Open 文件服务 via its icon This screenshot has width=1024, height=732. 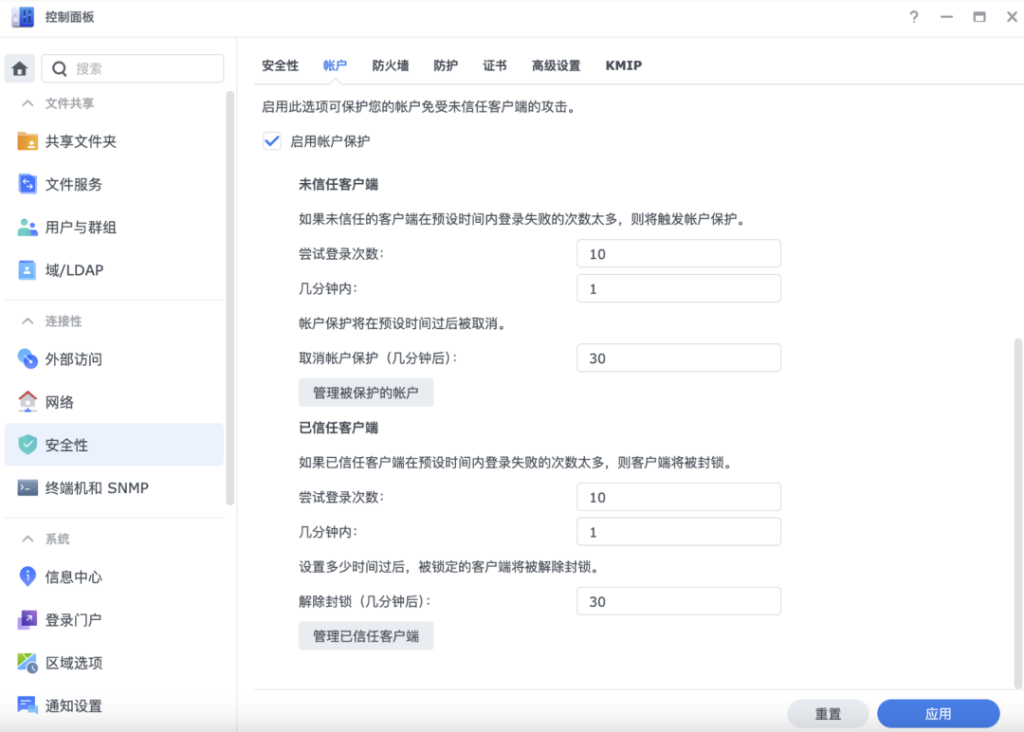point(28,184)
